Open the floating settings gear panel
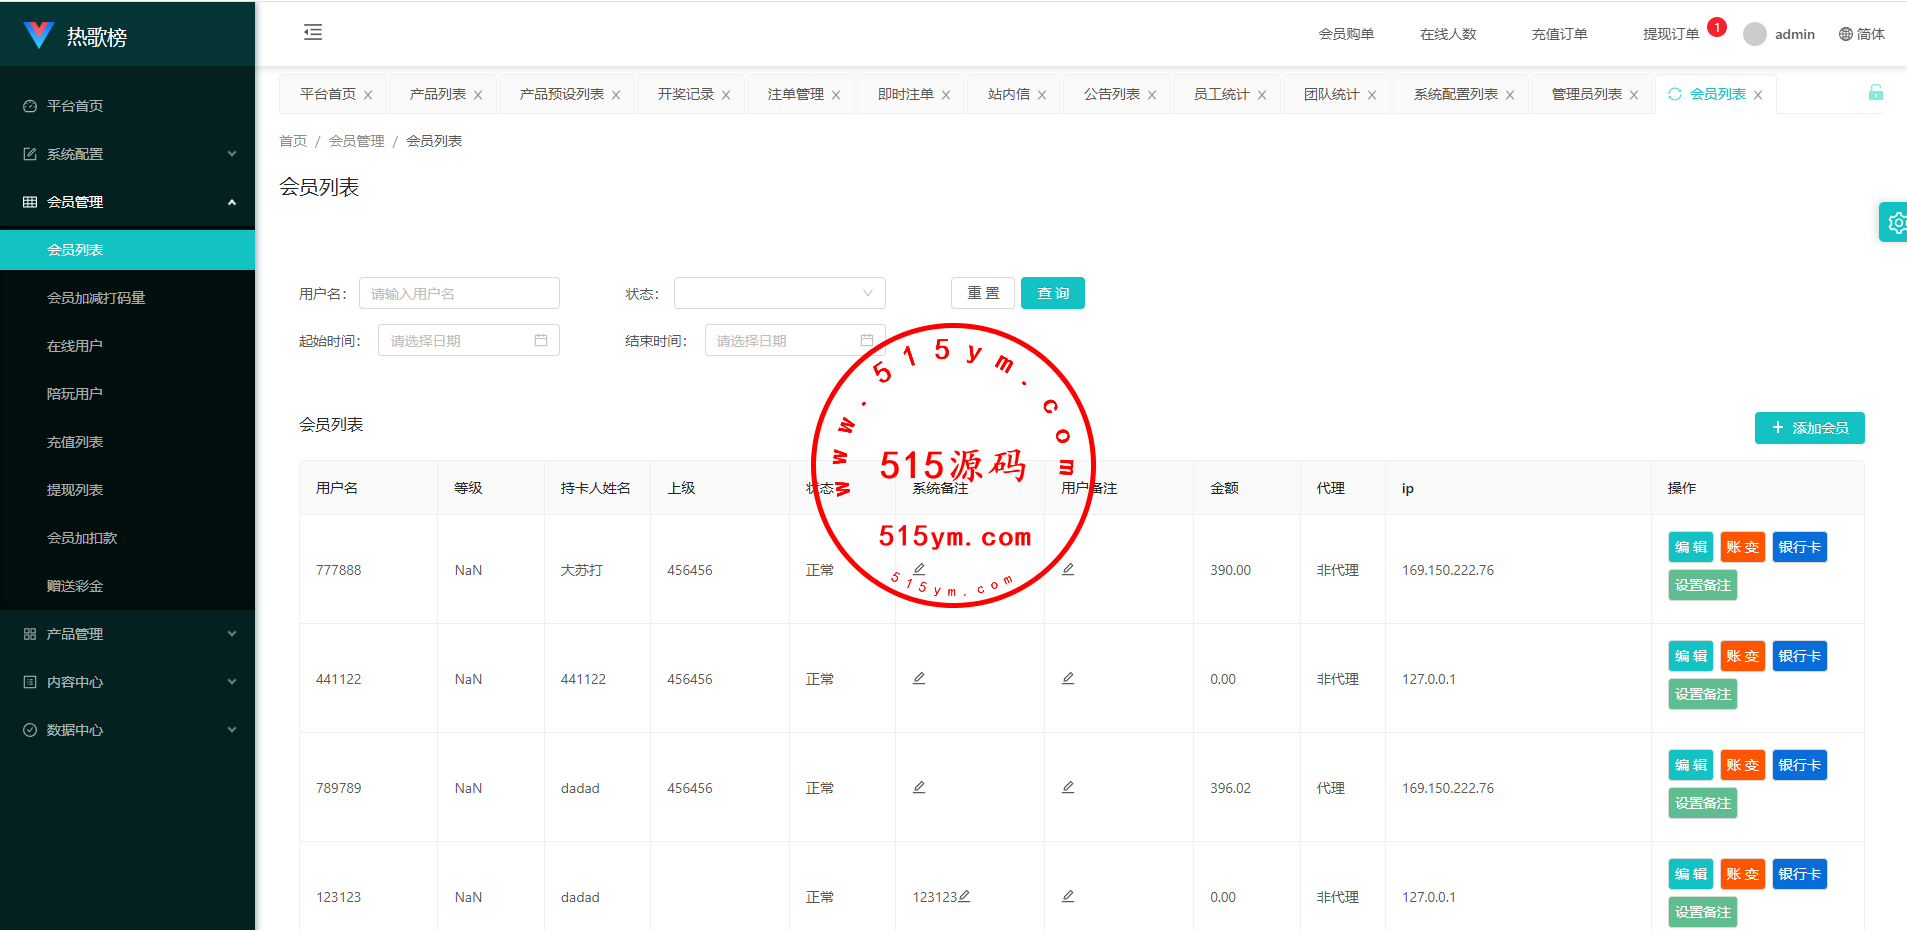The image size is (1907, 930). pos(1894,222)
